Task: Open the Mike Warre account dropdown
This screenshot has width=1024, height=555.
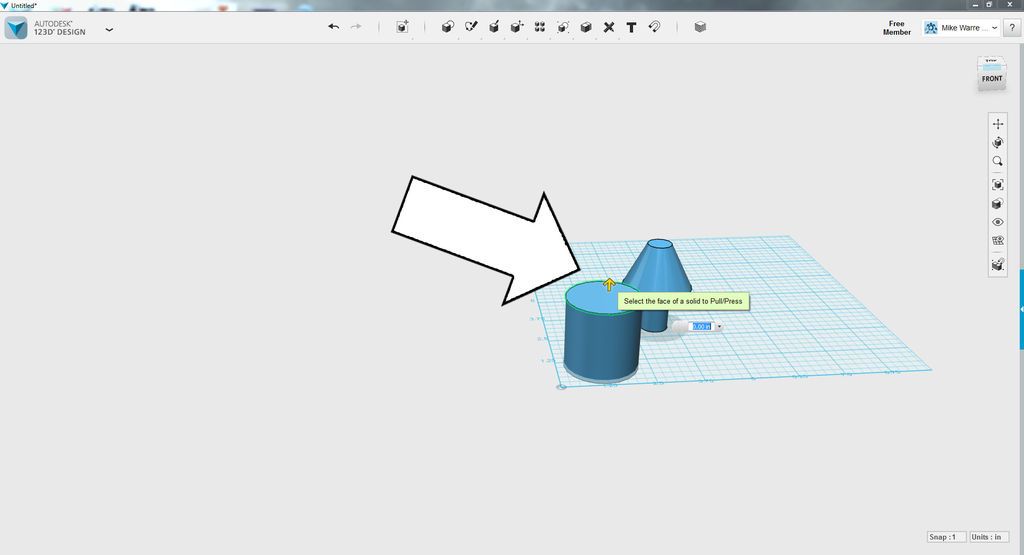Action: [x=961, y=27]
